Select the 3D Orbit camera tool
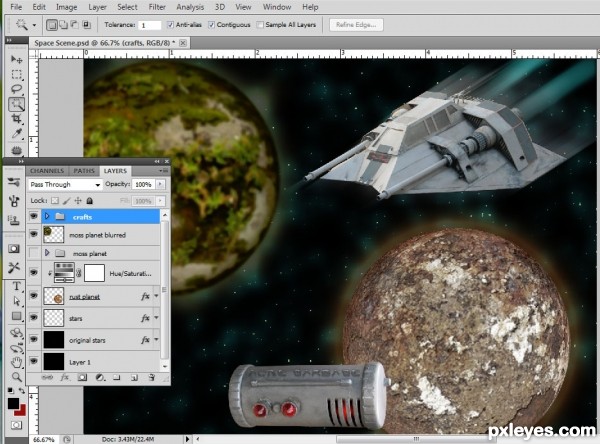This screenshot has width=600, height=444. tap(16, 348)
